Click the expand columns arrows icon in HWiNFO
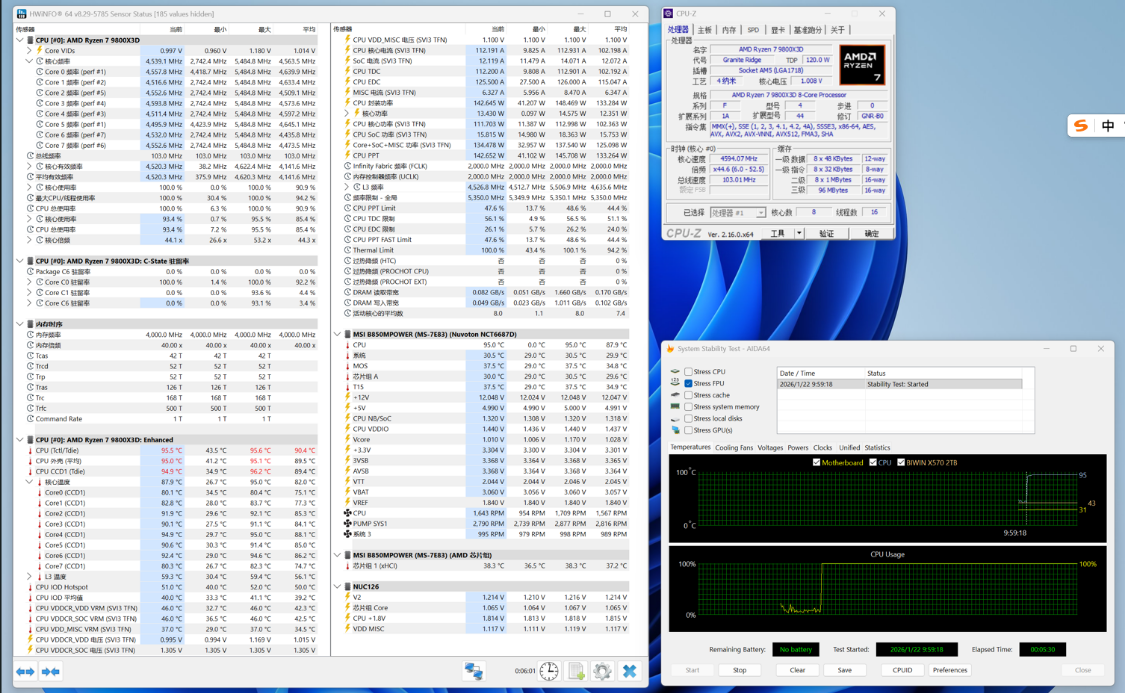 tap(25, 671)
